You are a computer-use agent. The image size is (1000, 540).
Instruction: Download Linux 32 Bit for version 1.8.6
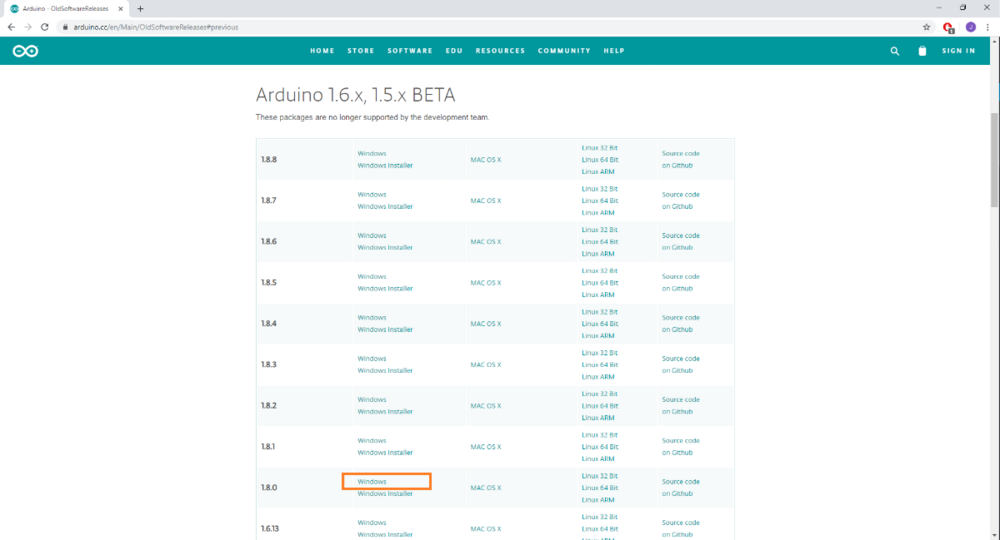tap(599, 230)
